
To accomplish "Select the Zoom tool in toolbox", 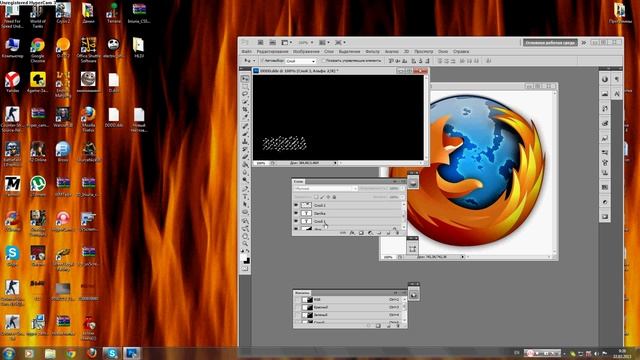I will point(245,244).
